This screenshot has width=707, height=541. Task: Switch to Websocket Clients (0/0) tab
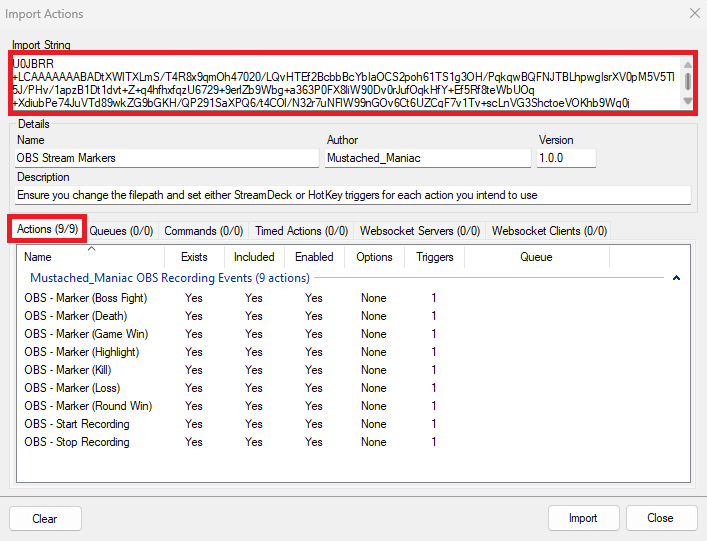549,231
